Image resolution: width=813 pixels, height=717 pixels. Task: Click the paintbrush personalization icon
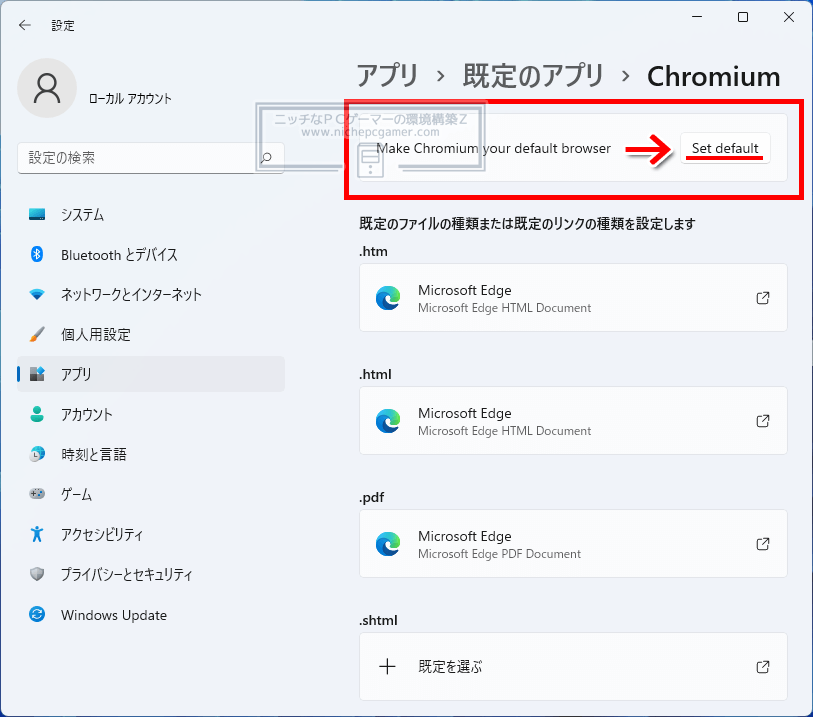37,334
